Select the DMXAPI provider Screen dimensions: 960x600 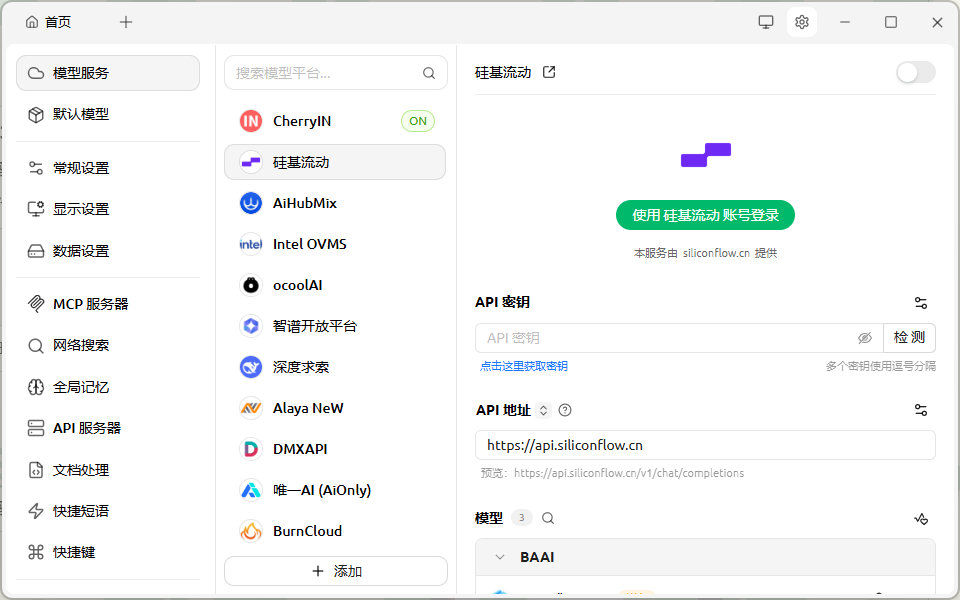335,449
